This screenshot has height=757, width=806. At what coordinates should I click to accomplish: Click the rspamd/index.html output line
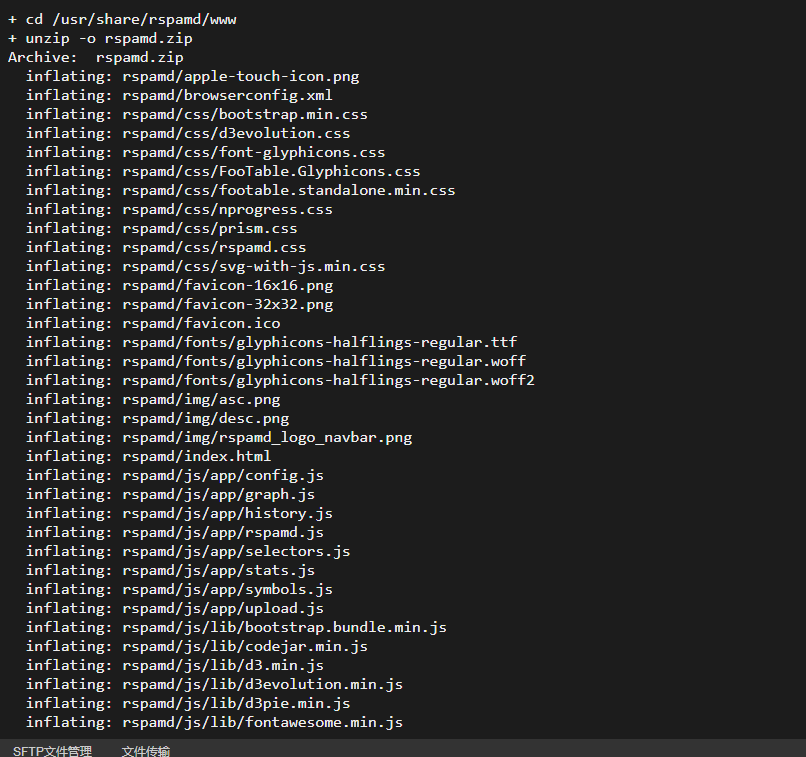click(148, 457)
